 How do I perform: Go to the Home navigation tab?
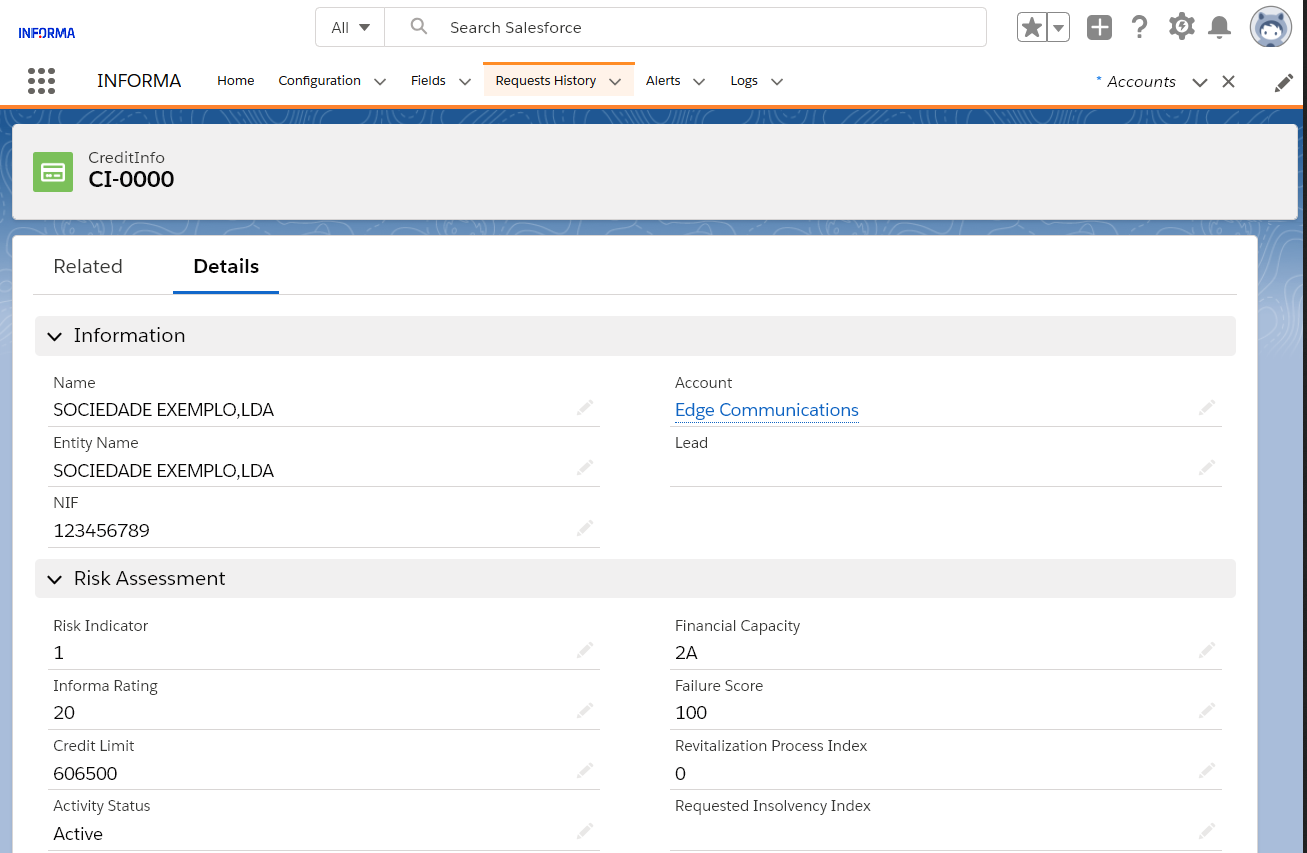(235, 81)
